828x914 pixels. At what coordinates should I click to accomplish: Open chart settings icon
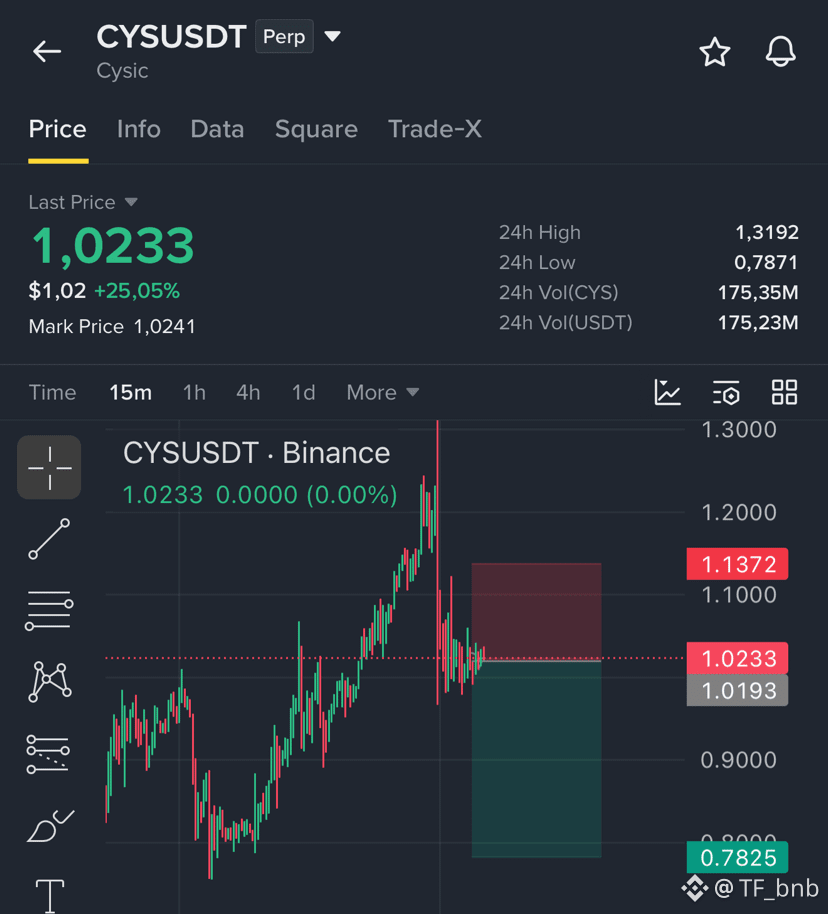point(726,392)
